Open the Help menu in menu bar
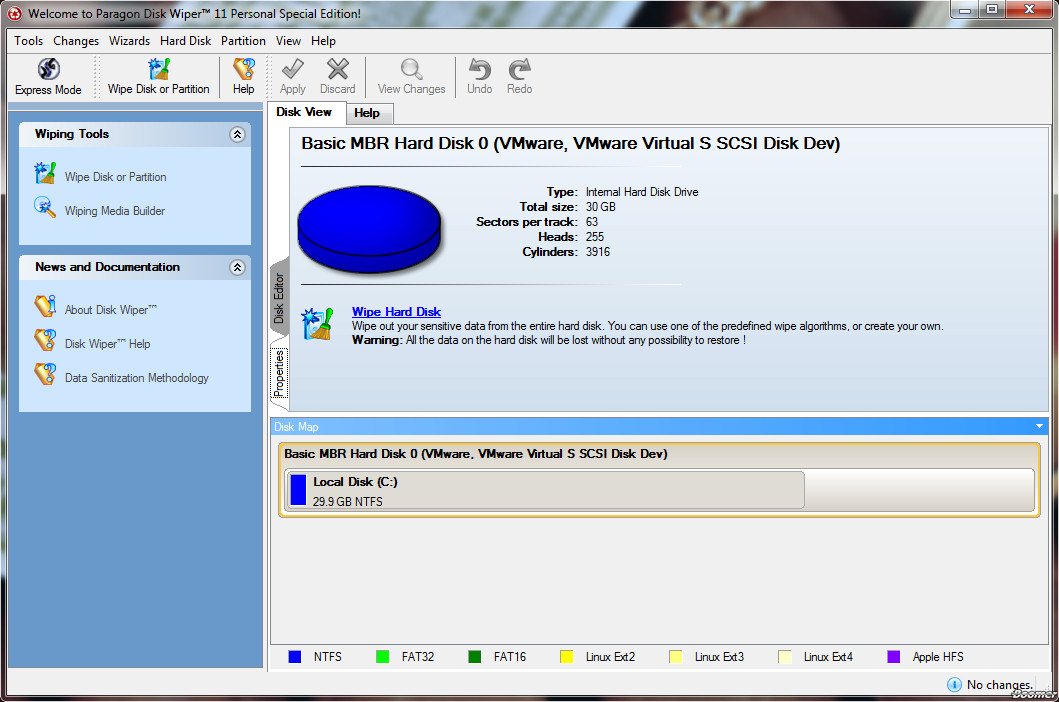Screen dimensions: 1059x702 click(x=324, y=41)
